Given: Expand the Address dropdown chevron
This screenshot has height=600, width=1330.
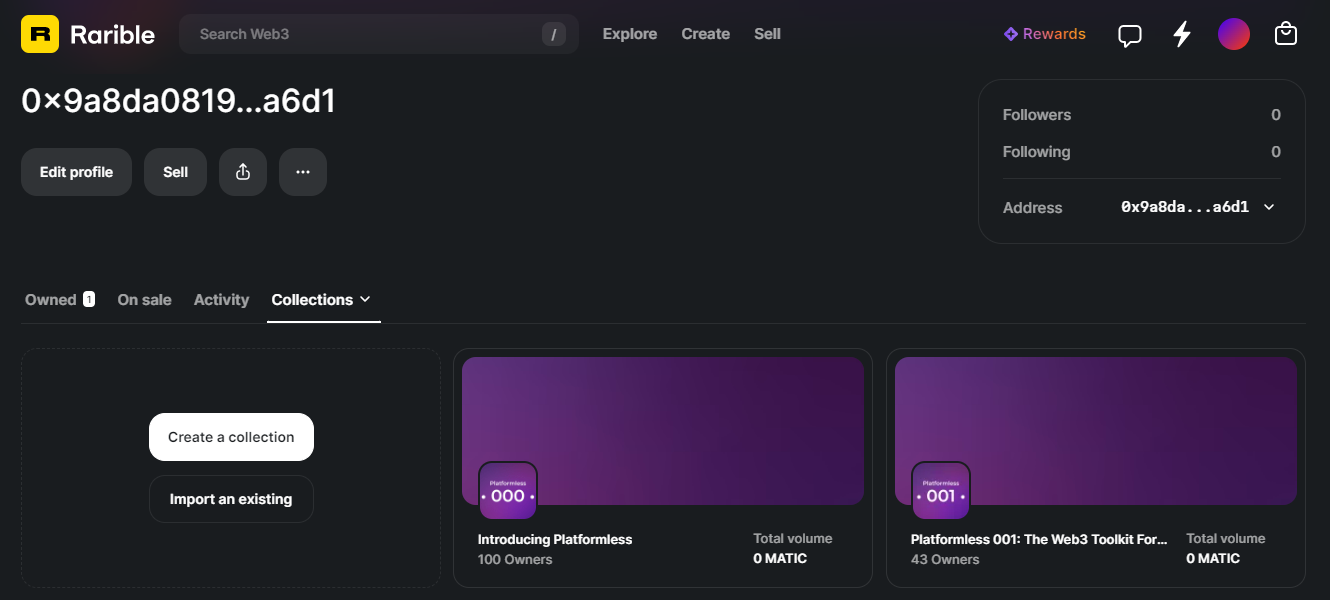Looking at the screenshot, I should (1269, 207).
